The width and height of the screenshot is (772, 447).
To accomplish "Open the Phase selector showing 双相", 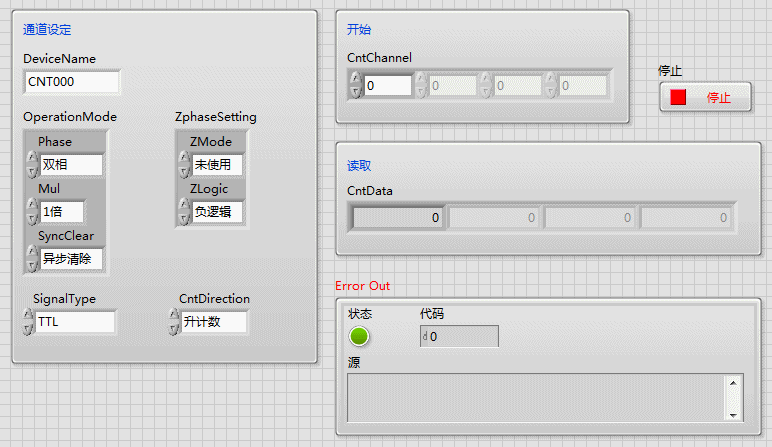I will point(71,165).
